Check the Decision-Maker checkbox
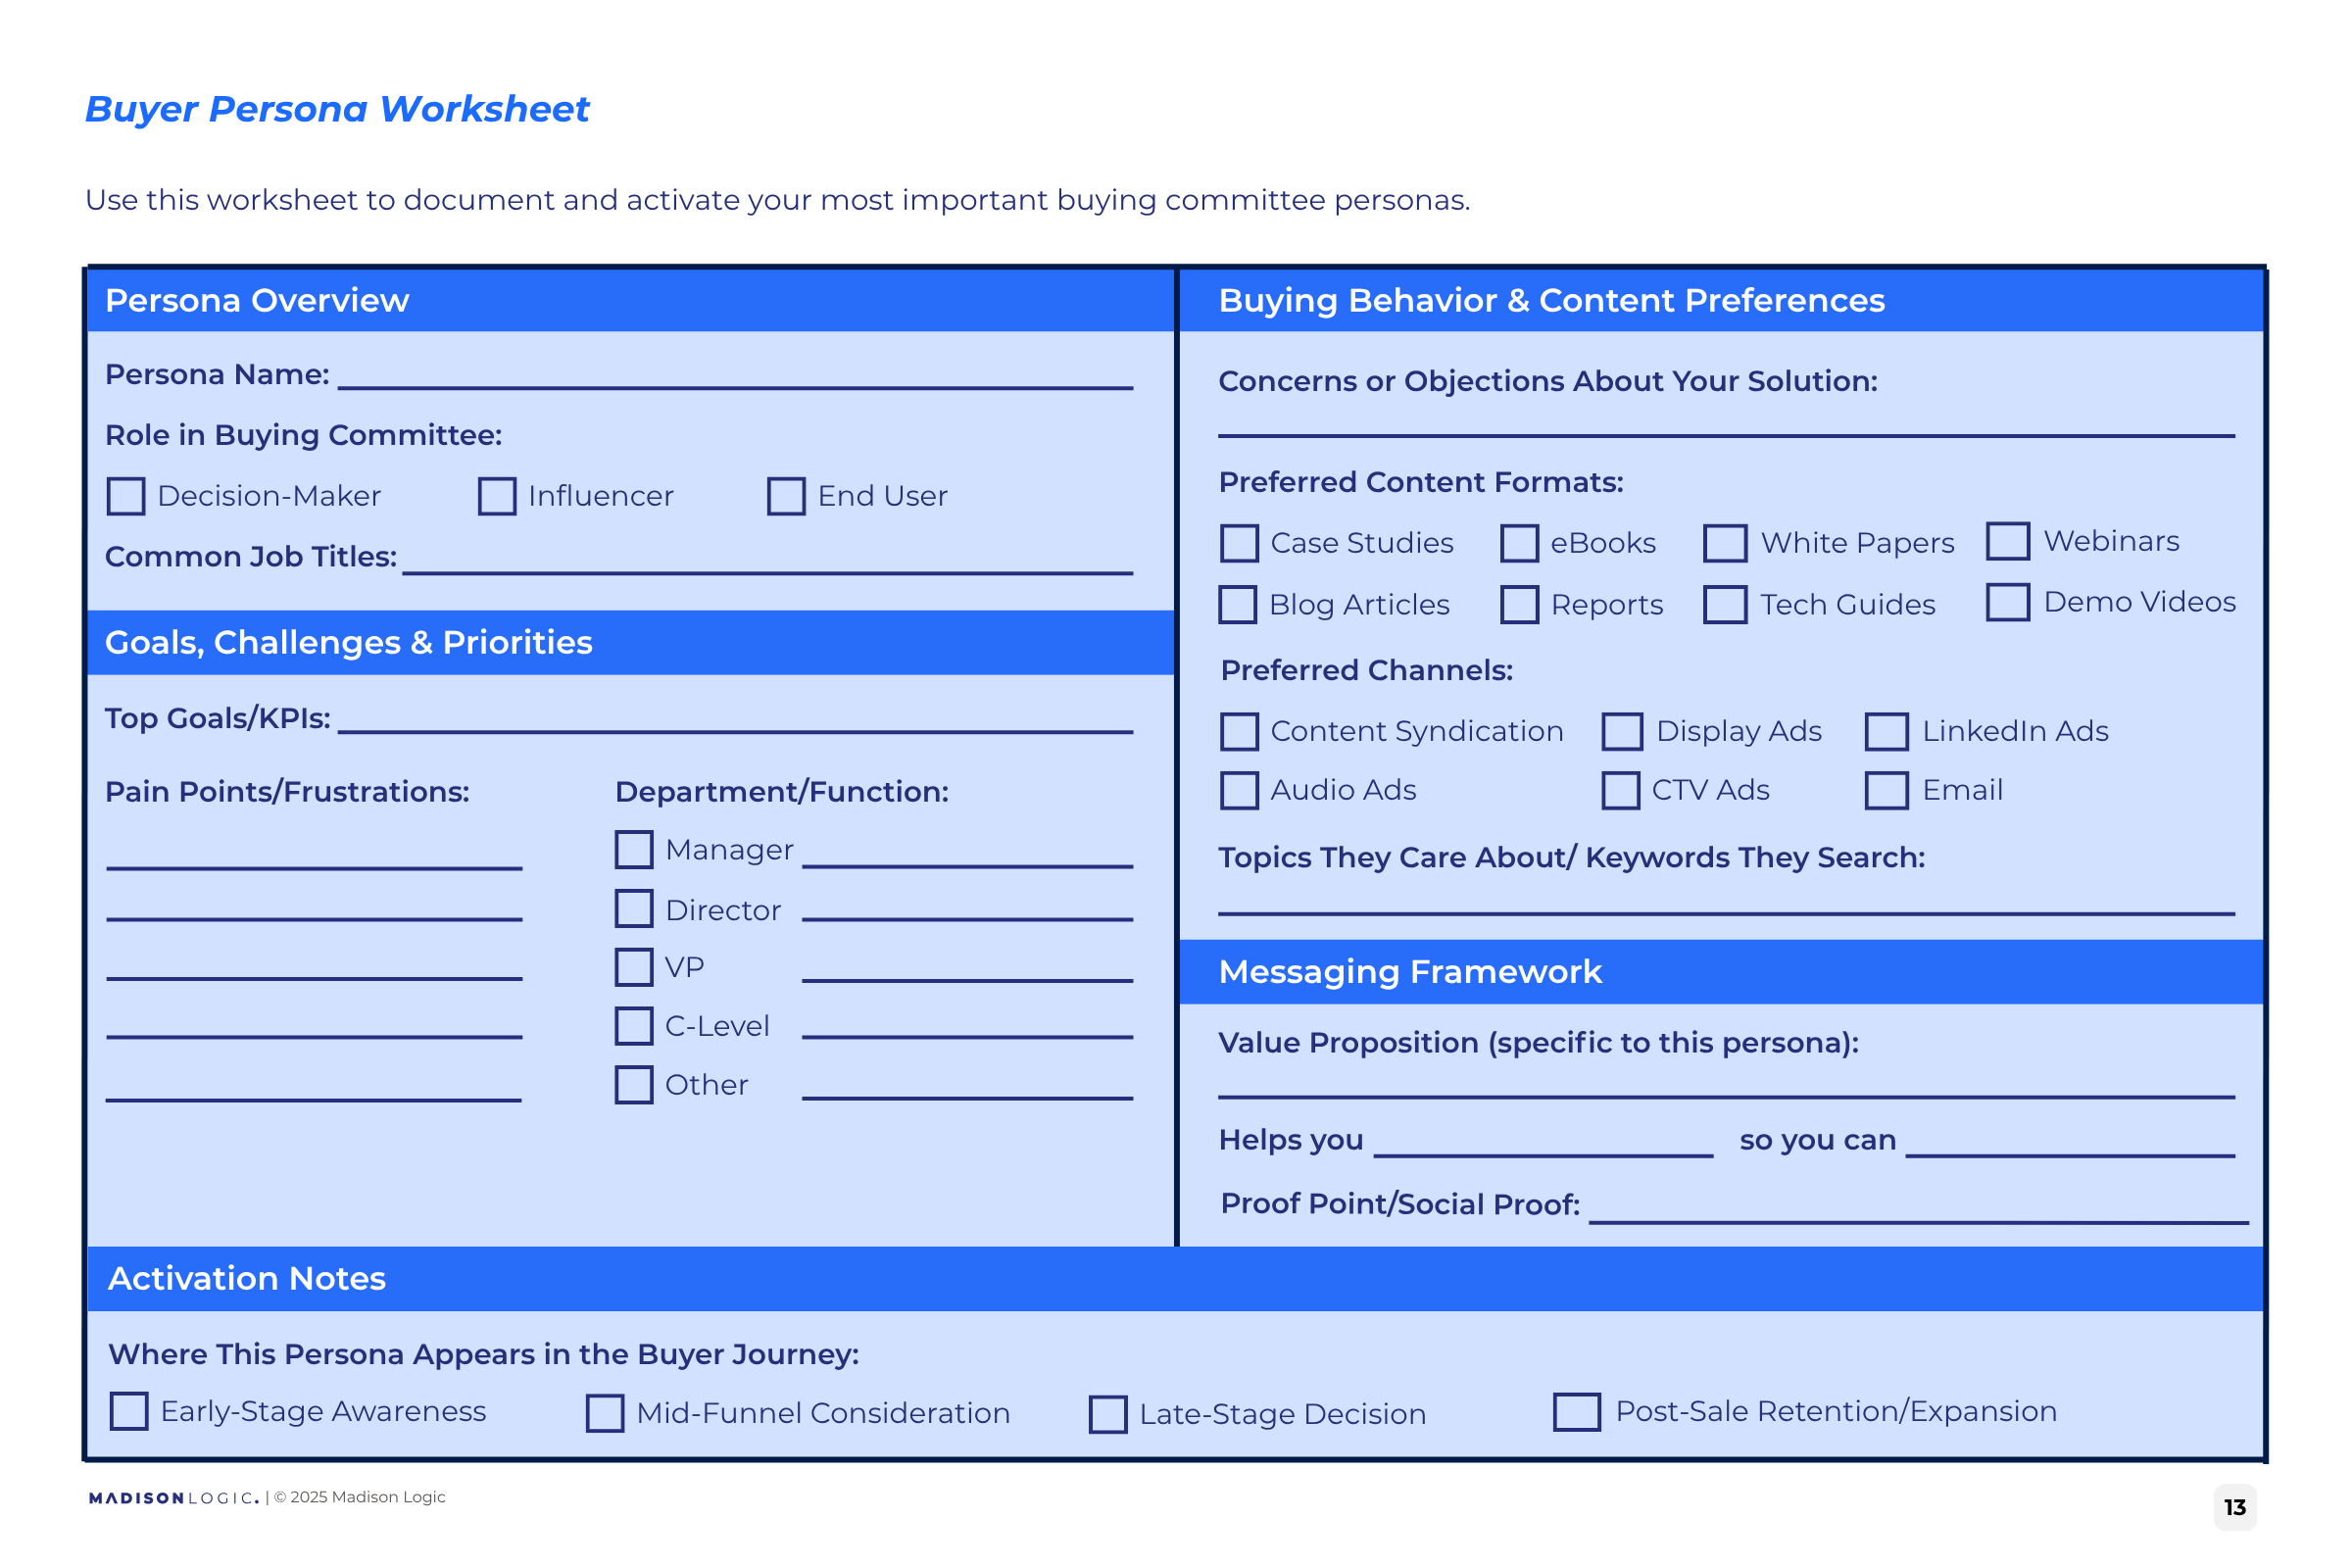2352x1568 pixels. coord(126,496)
